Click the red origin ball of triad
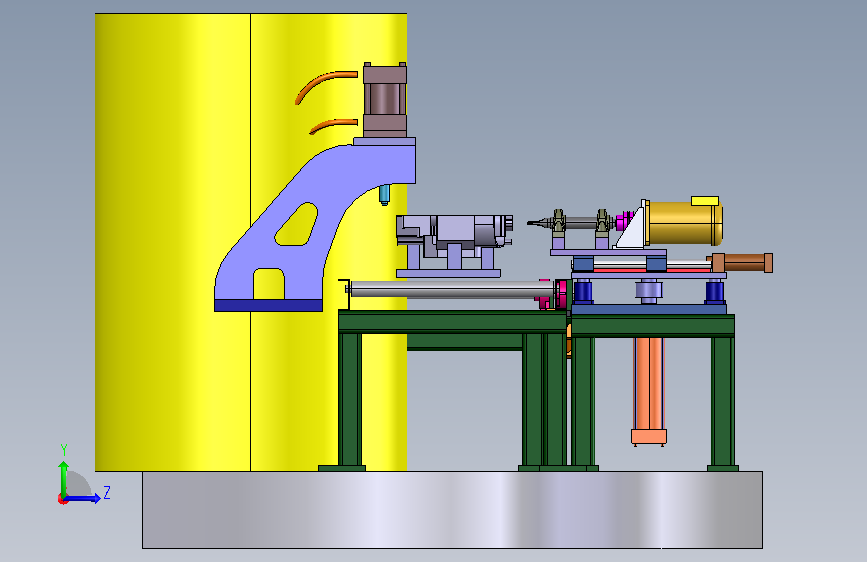The height and width of the screenshot is (562, 867). (x=62, y=499)
